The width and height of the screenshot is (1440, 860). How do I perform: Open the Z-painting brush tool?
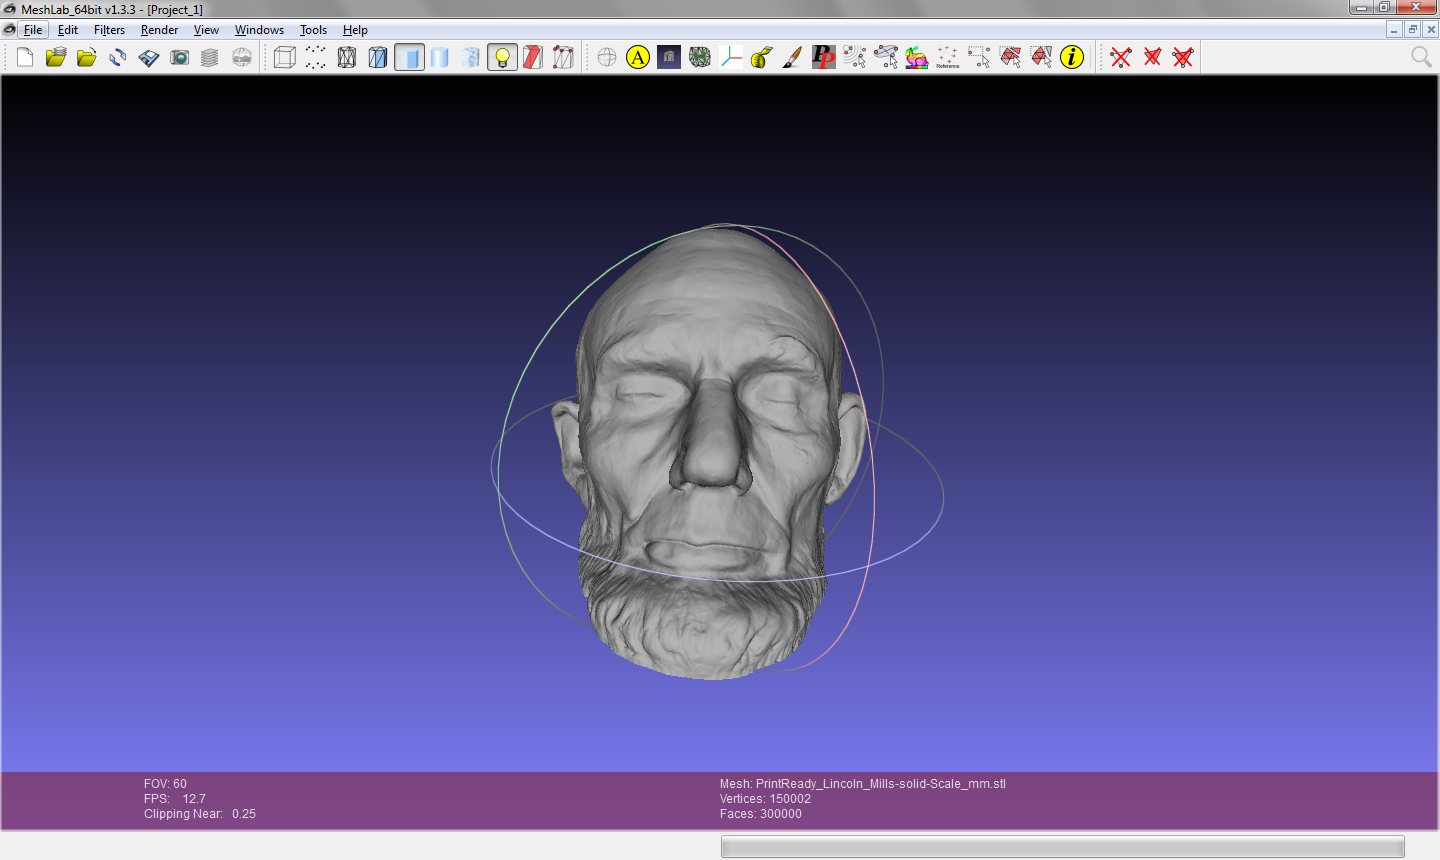click(792, 57)
